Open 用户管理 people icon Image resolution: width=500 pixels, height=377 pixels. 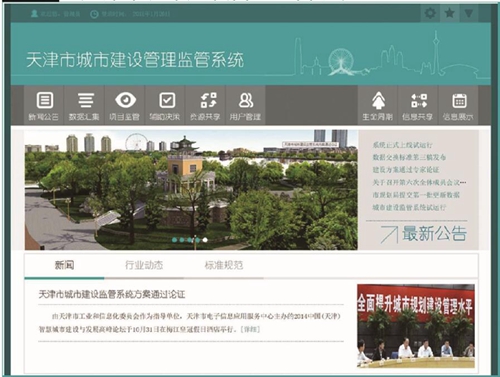click(x=246, y=100)
